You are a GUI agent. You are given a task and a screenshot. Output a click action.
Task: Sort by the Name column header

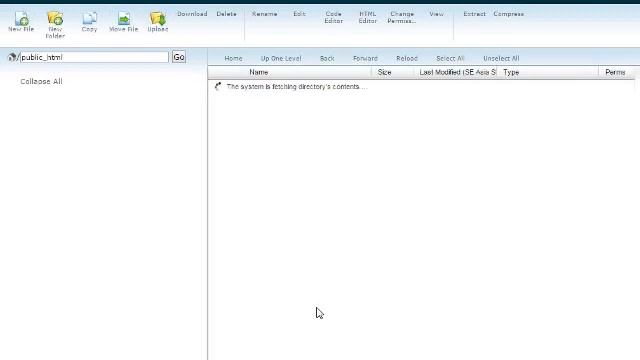pyautogui.click(x=259, y=72)
